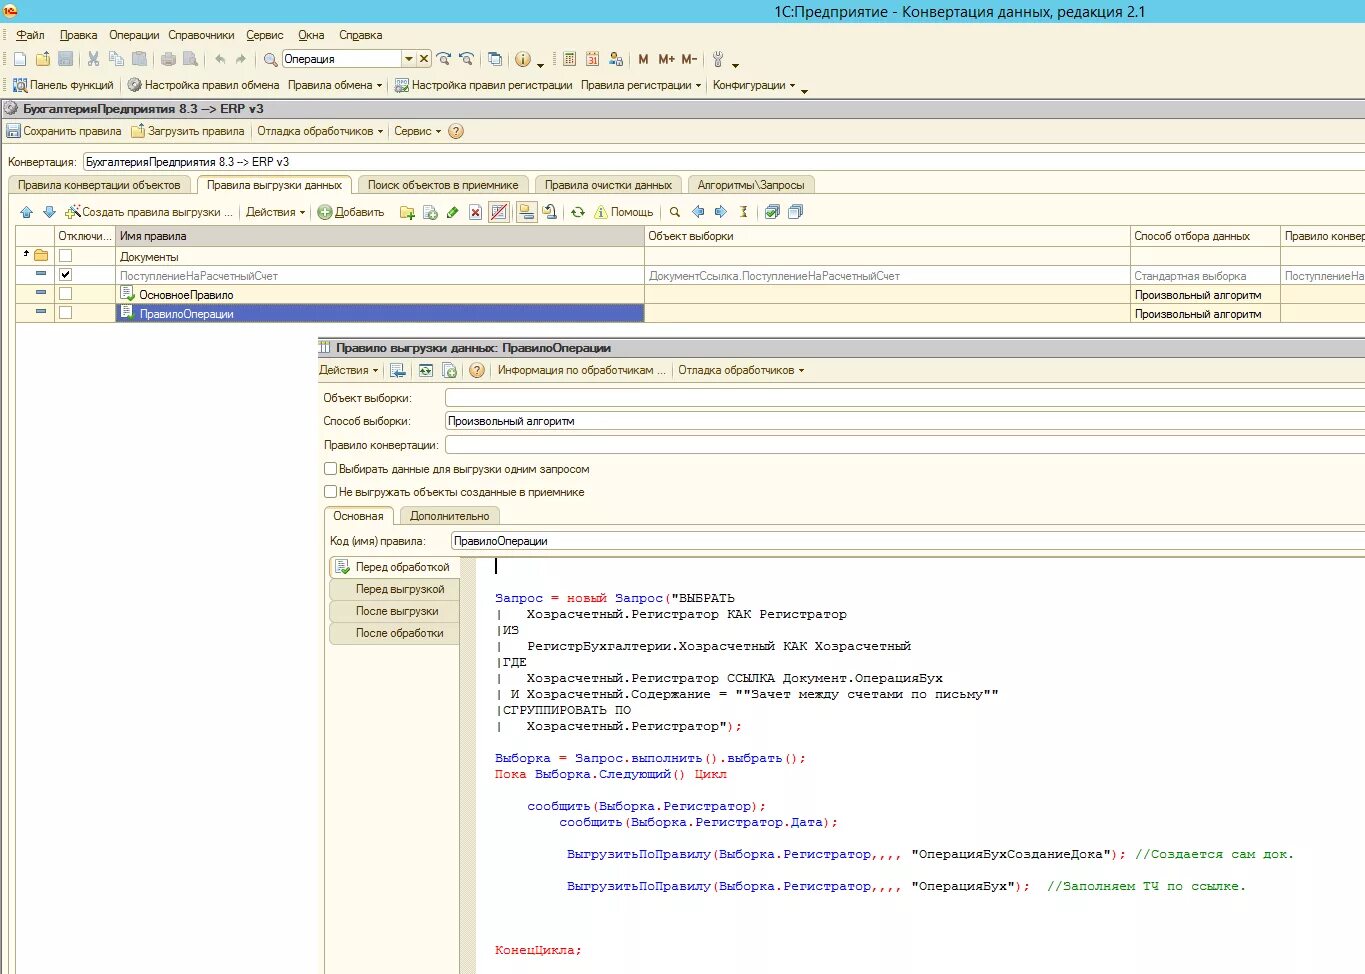Open the Справочники menu
1365x974 pixels.
point(201,35)
